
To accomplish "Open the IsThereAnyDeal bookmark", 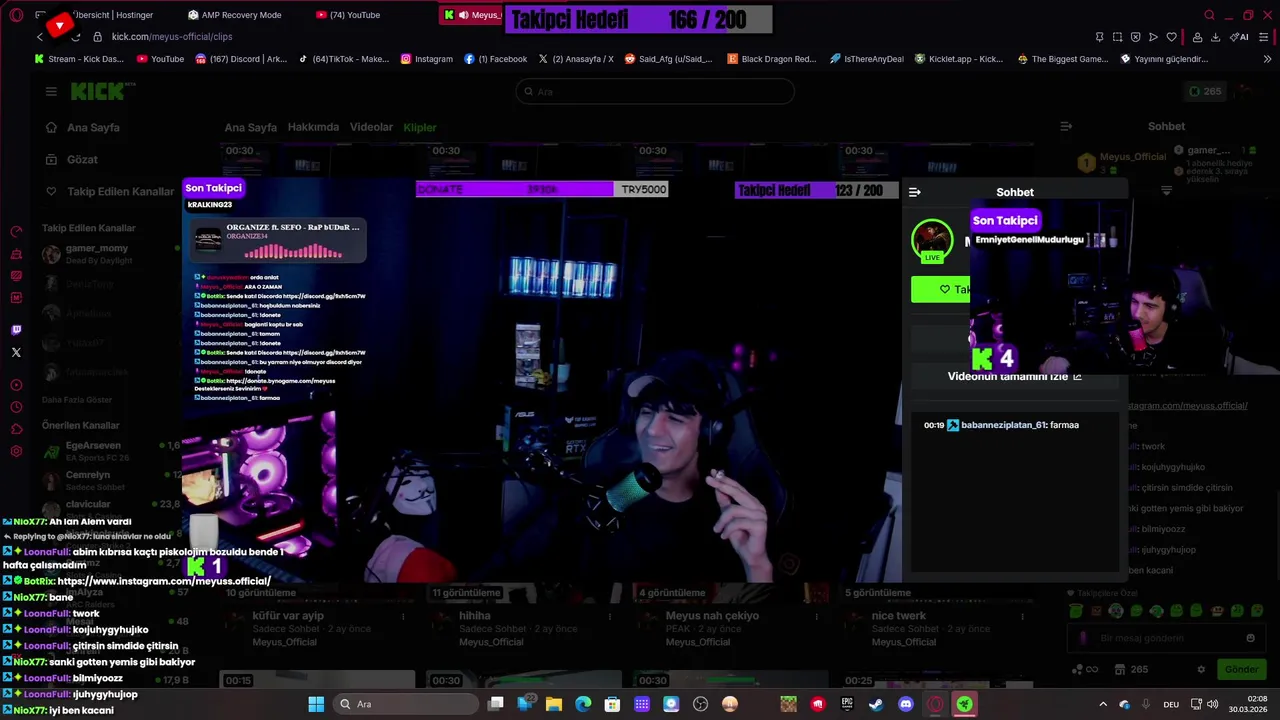I will (x=867, y=59).
